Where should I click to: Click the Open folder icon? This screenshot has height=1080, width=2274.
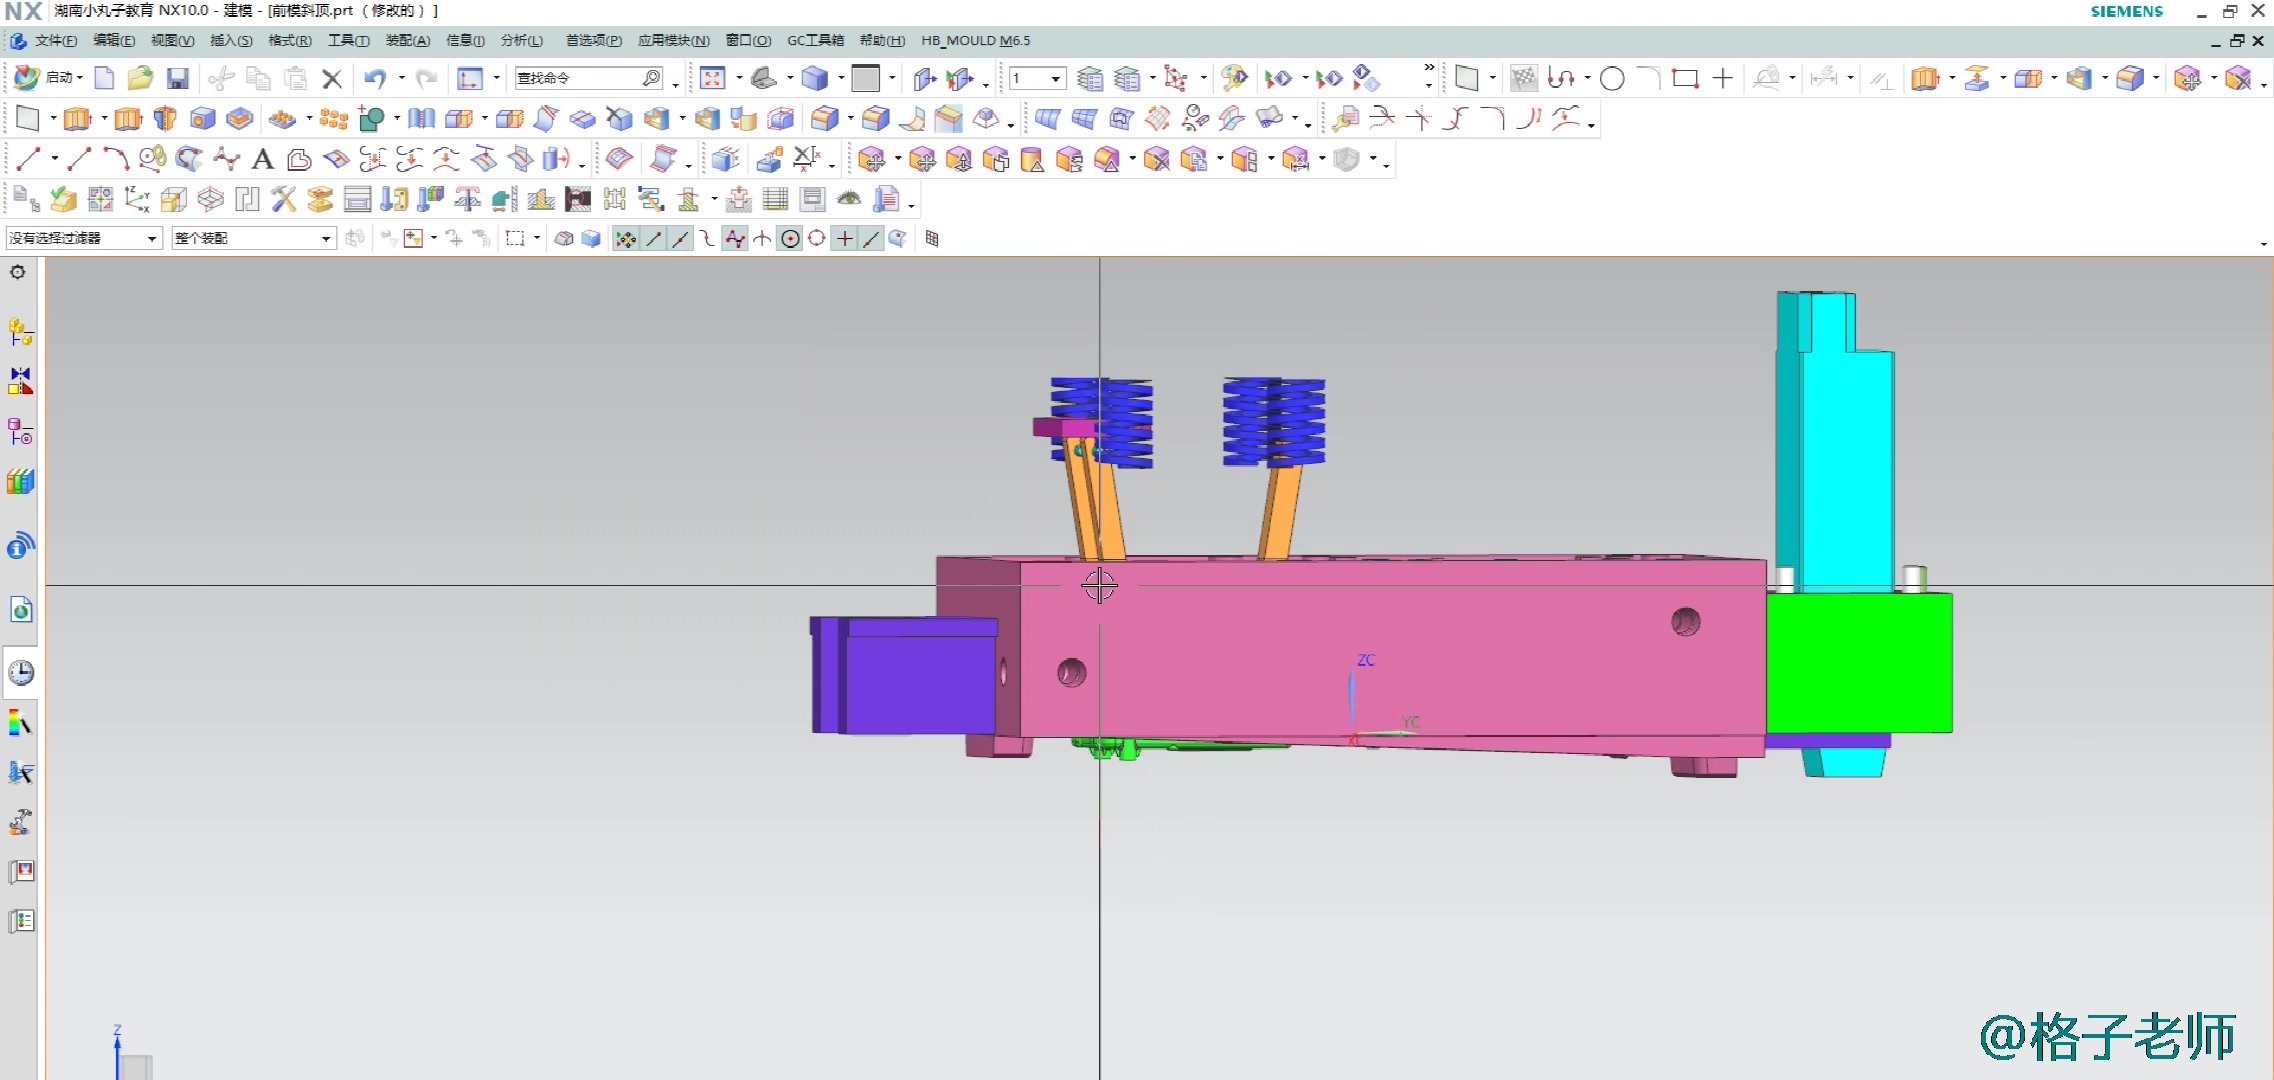(140, 79)
